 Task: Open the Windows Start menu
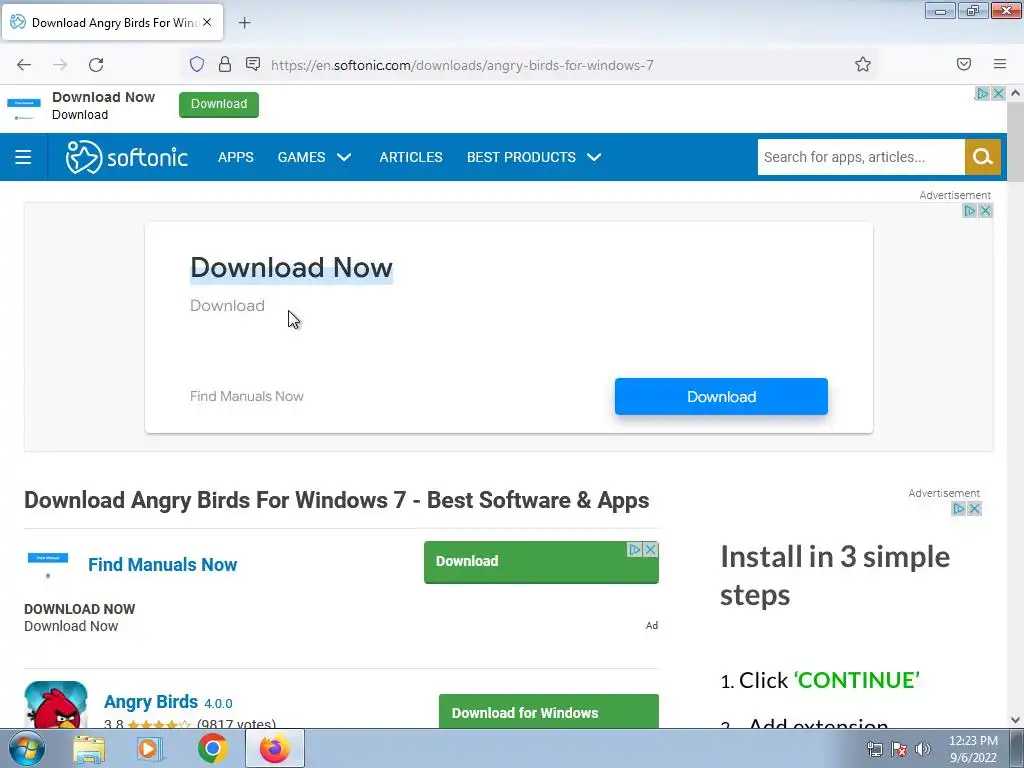pos(27,748)
